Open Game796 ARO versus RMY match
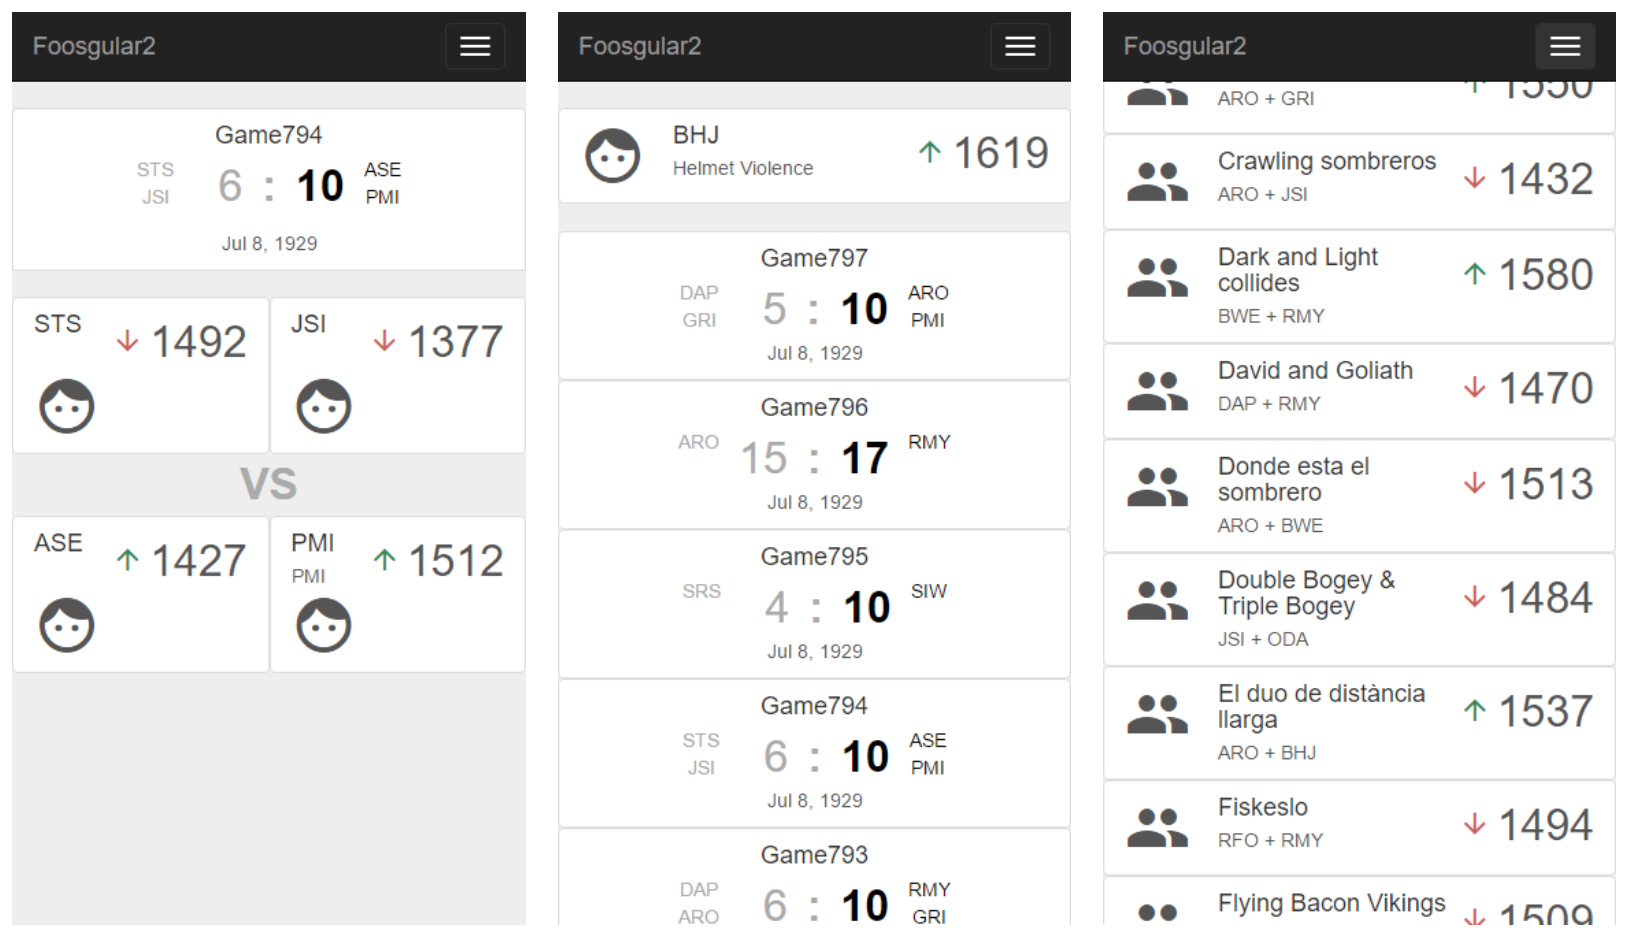Viewport: 1628px width, 938px height. [x=814, y=455]
